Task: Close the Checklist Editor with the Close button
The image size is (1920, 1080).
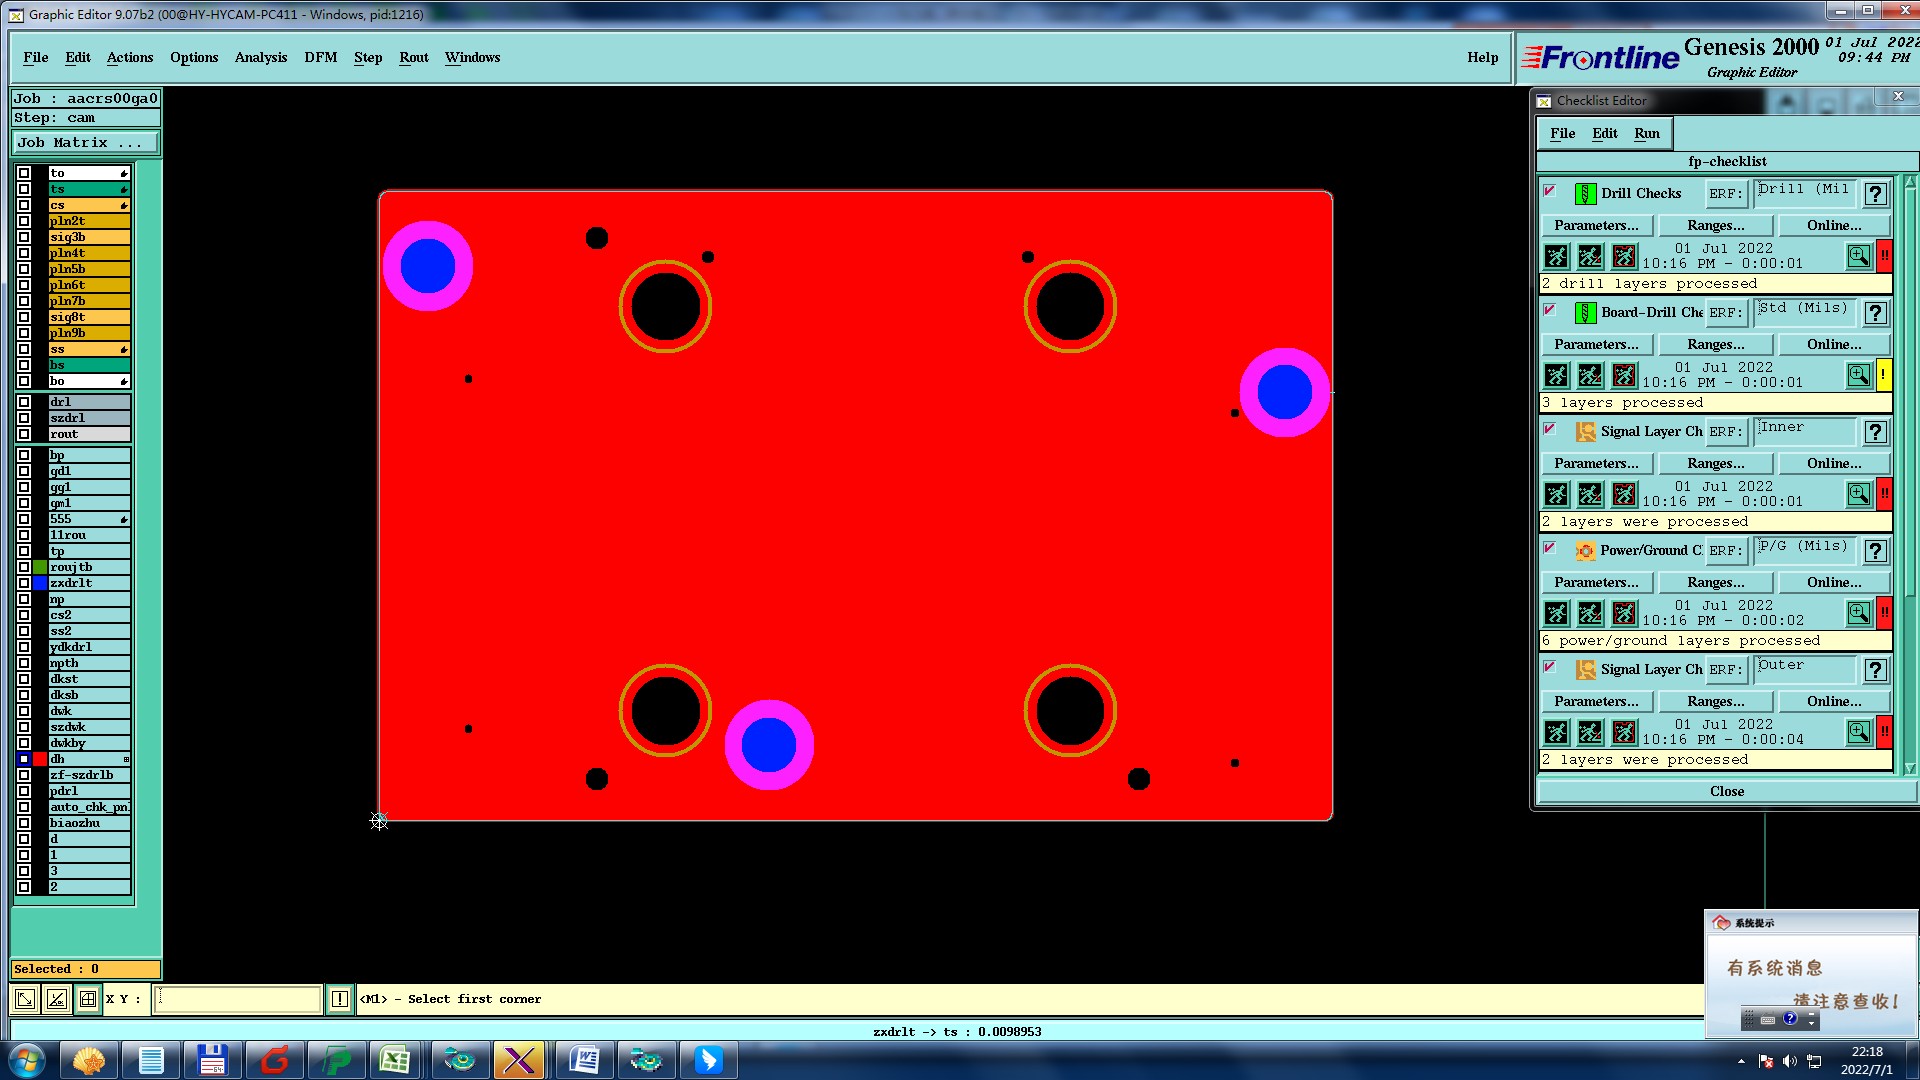Action: [1726, 792]
